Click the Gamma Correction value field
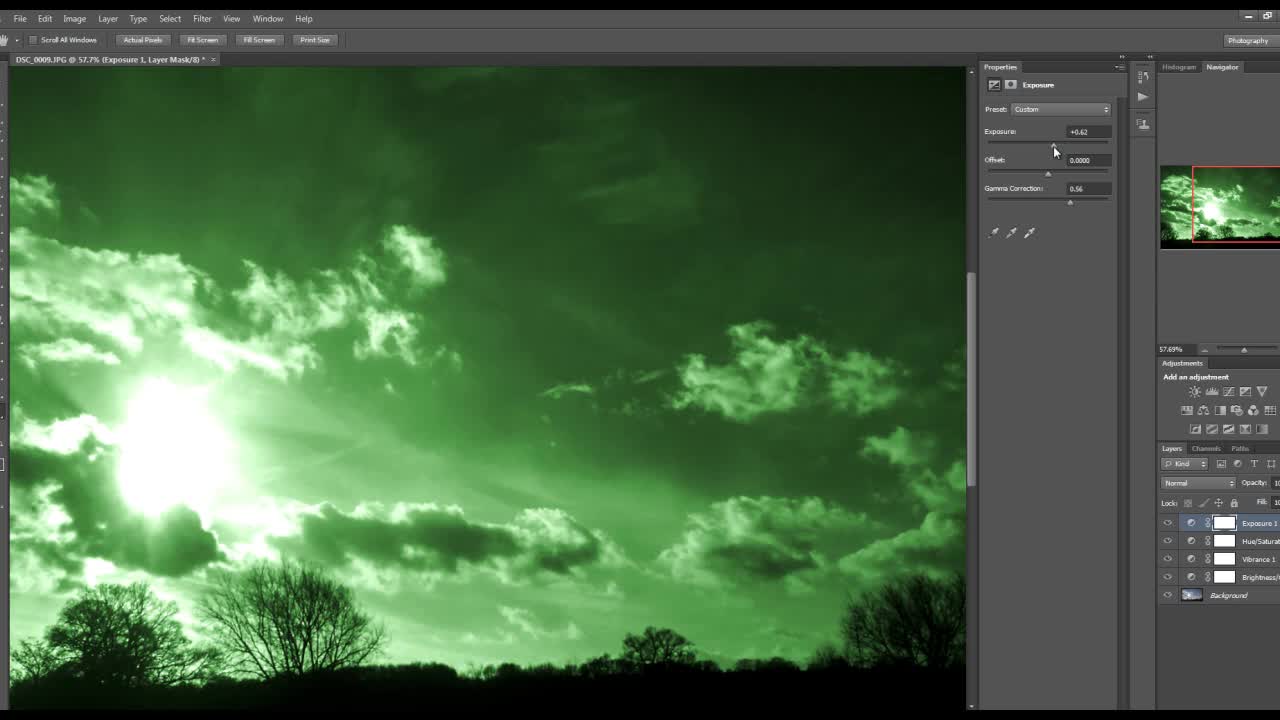 (1088, 188)
